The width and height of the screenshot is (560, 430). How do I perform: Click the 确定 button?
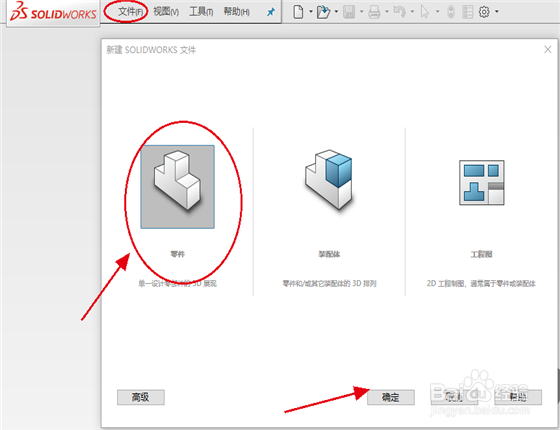tap(391, 397)
